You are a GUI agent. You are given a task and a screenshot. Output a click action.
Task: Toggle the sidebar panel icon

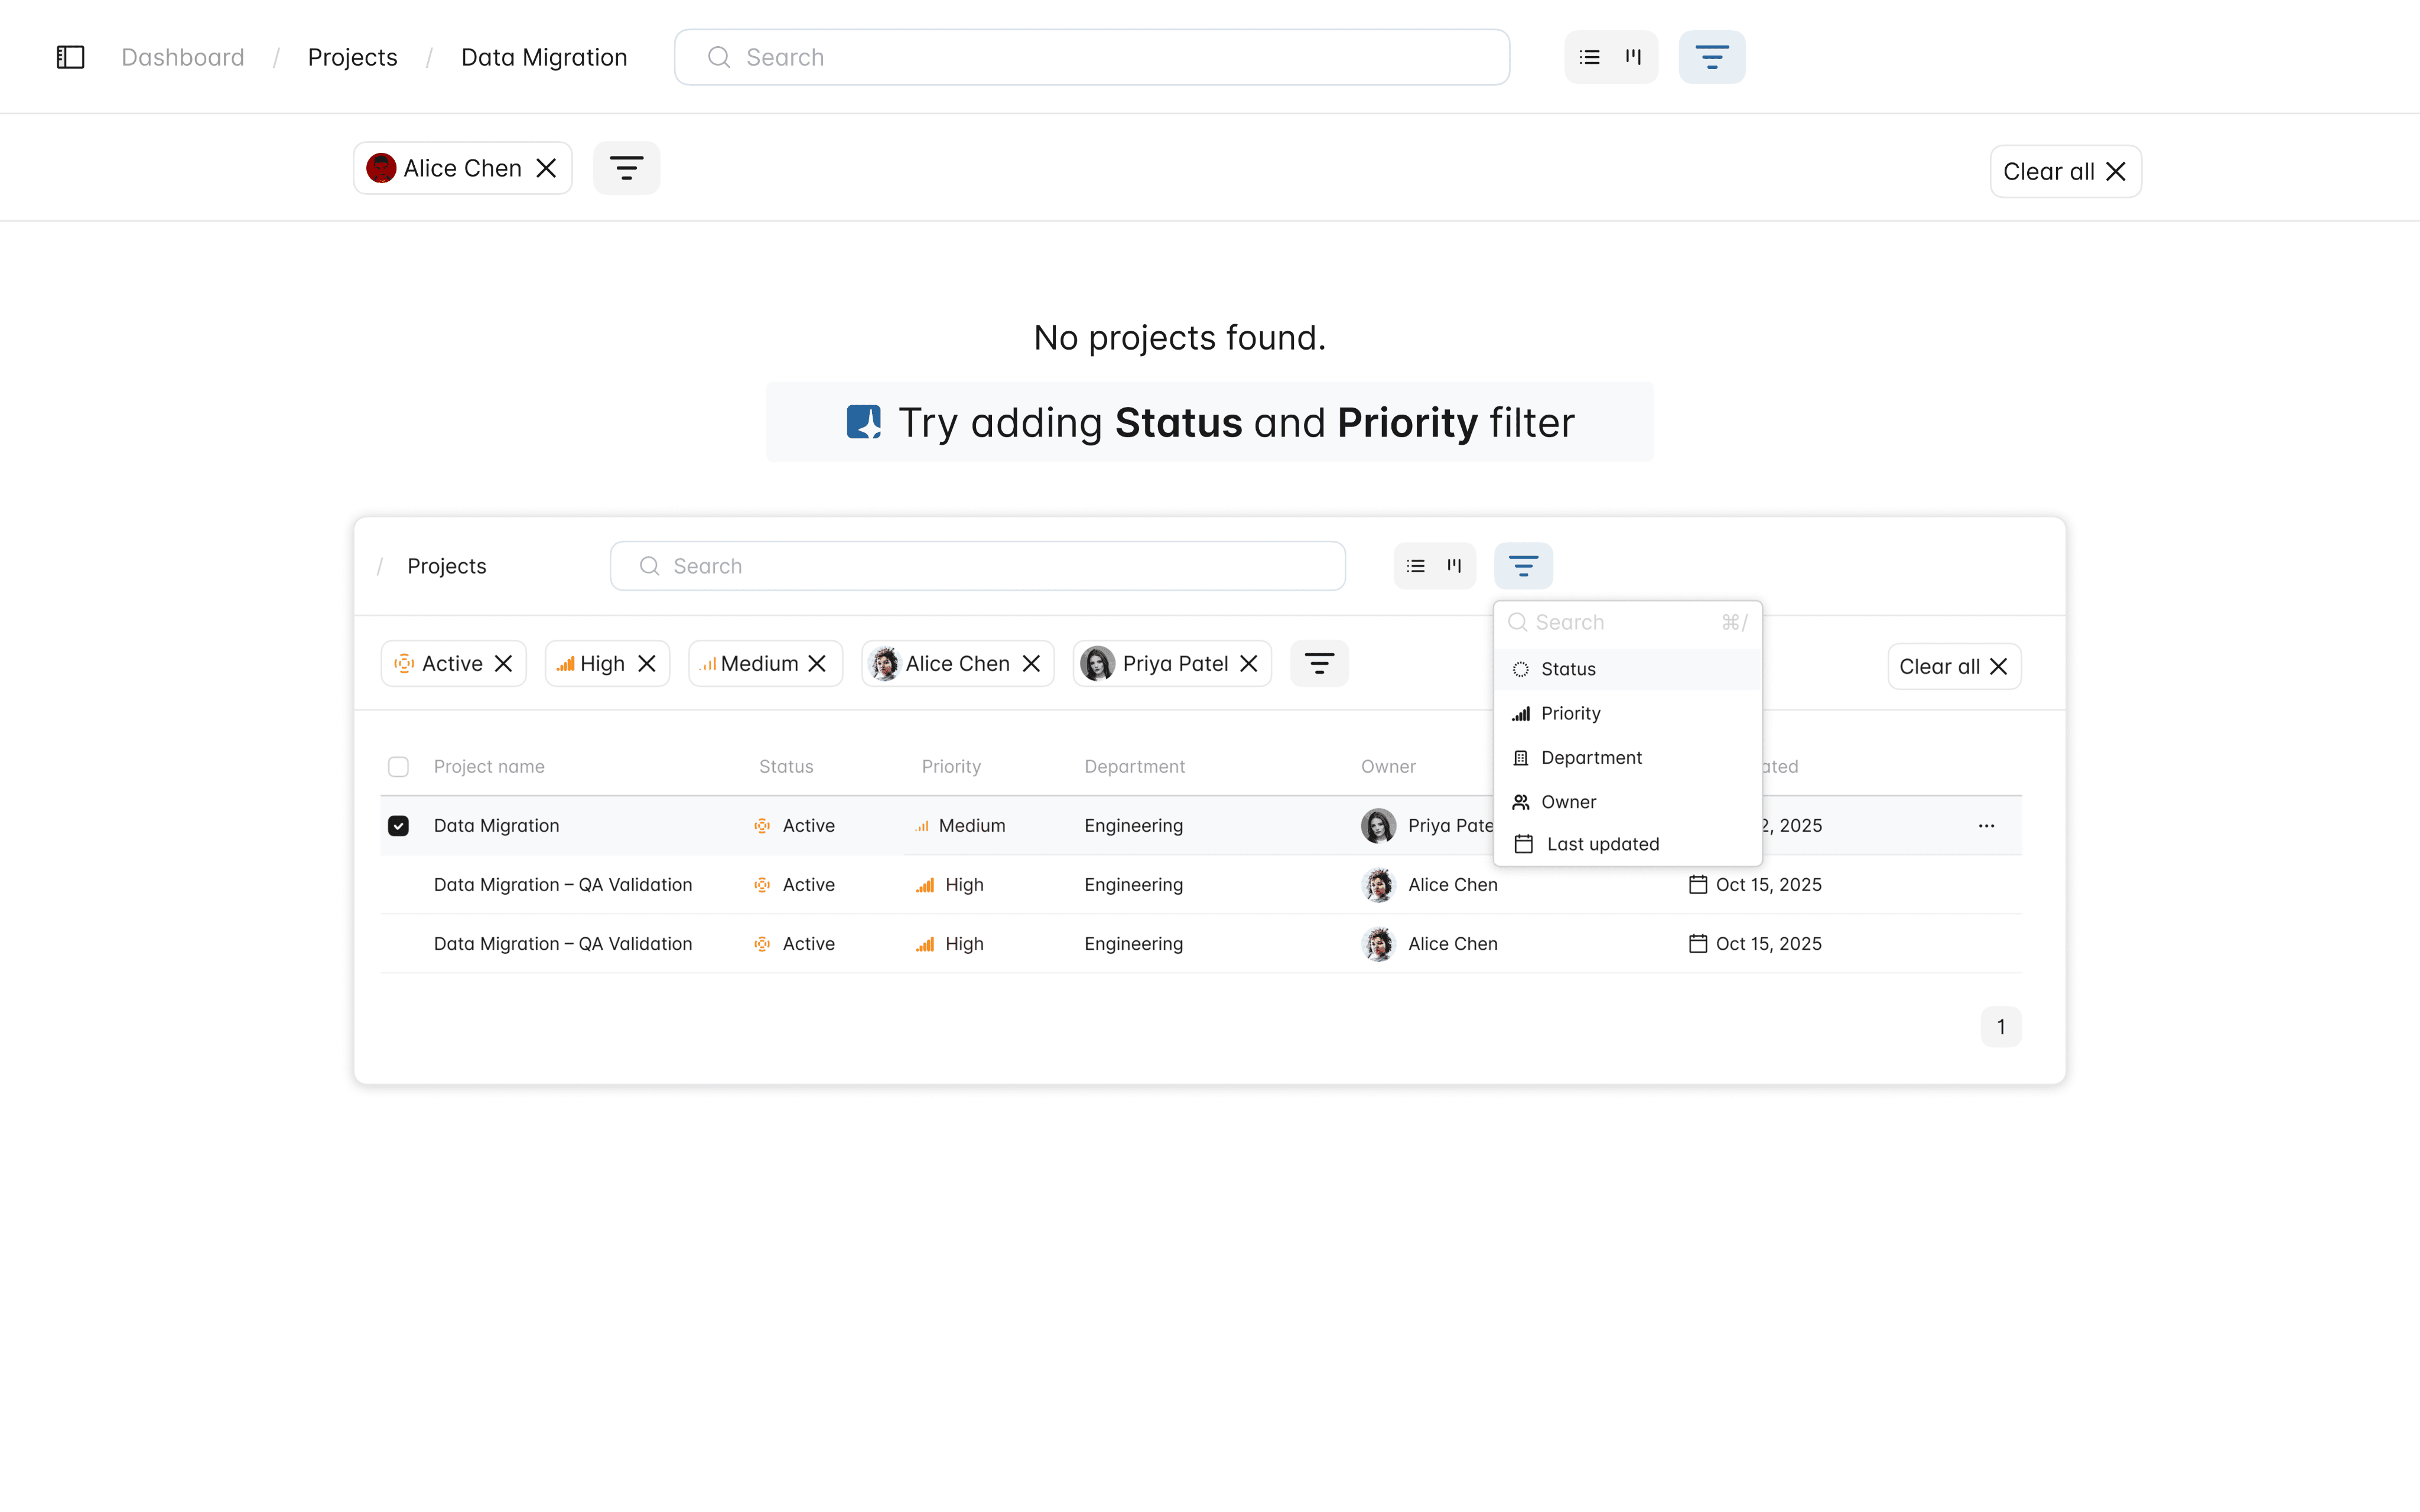click(x=70, y=57)
